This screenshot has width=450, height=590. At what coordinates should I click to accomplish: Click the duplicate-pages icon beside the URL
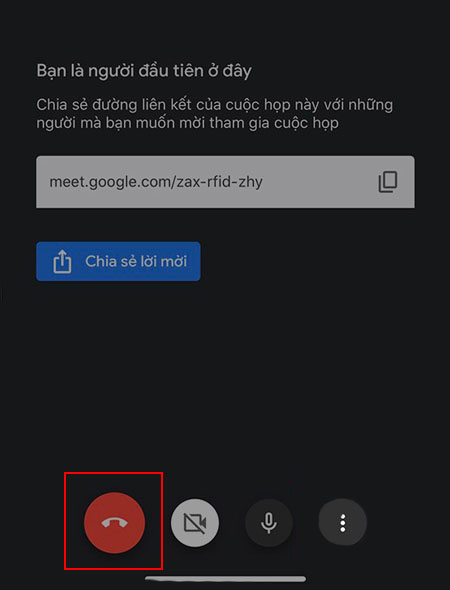[388, 182]
